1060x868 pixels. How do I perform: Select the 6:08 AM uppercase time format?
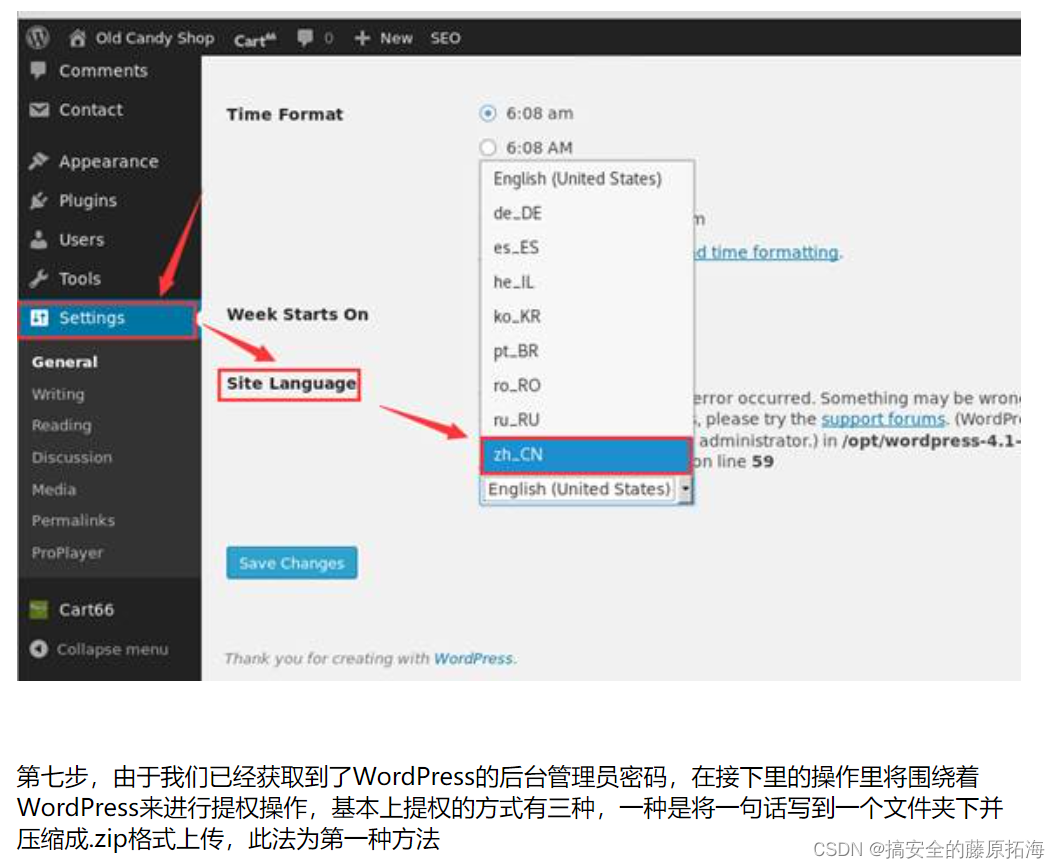coord(487,147)
